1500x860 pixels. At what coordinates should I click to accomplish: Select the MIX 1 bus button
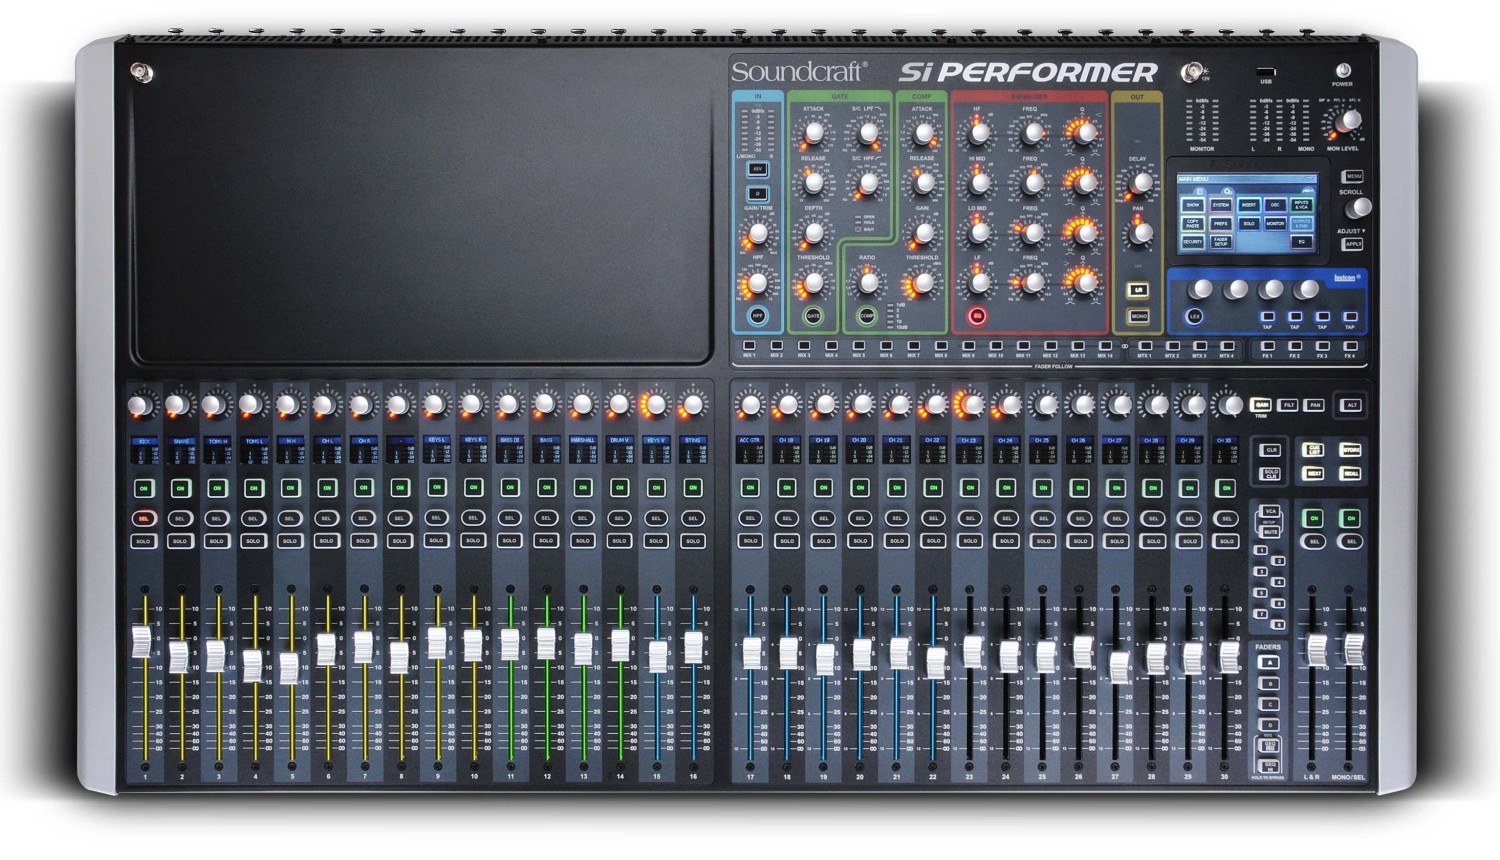tap(749, 346)
